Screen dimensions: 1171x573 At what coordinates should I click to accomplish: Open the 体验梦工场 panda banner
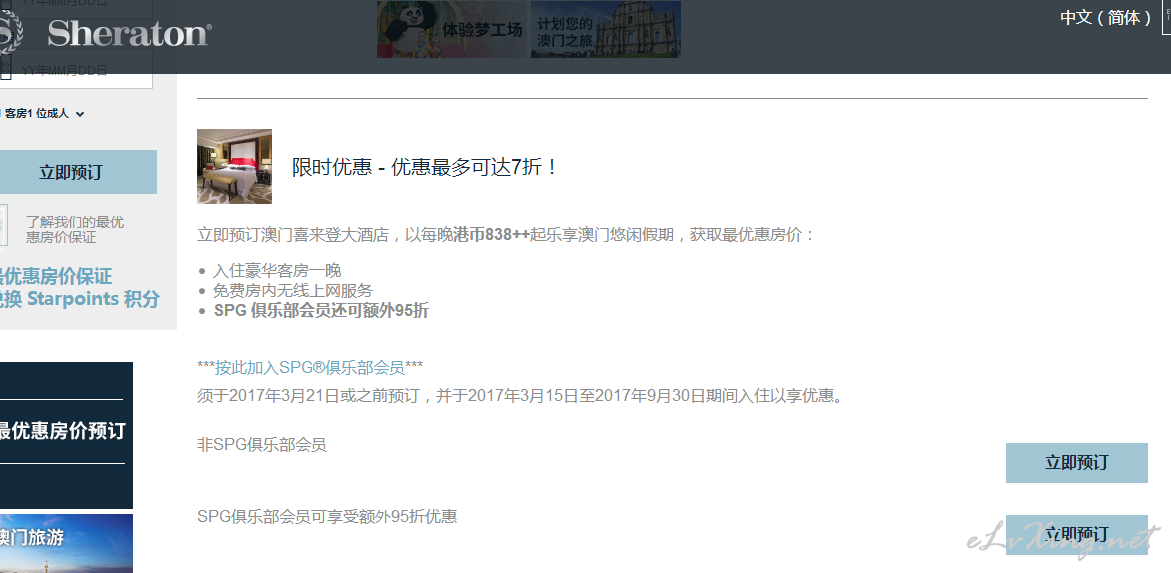click(452, 29)
